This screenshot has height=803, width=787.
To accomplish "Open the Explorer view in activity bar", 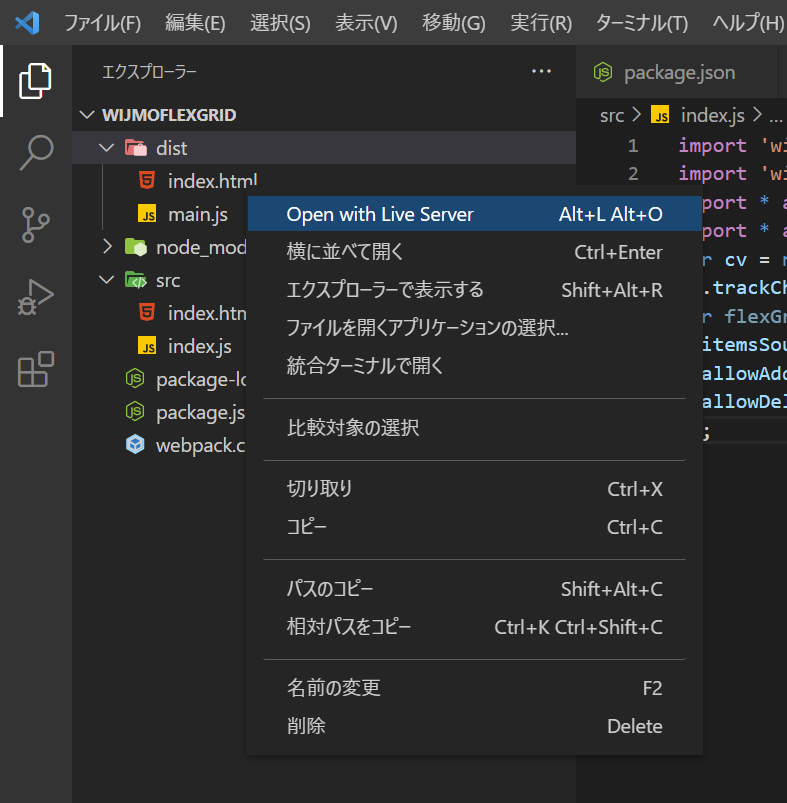I will point(35,81).
